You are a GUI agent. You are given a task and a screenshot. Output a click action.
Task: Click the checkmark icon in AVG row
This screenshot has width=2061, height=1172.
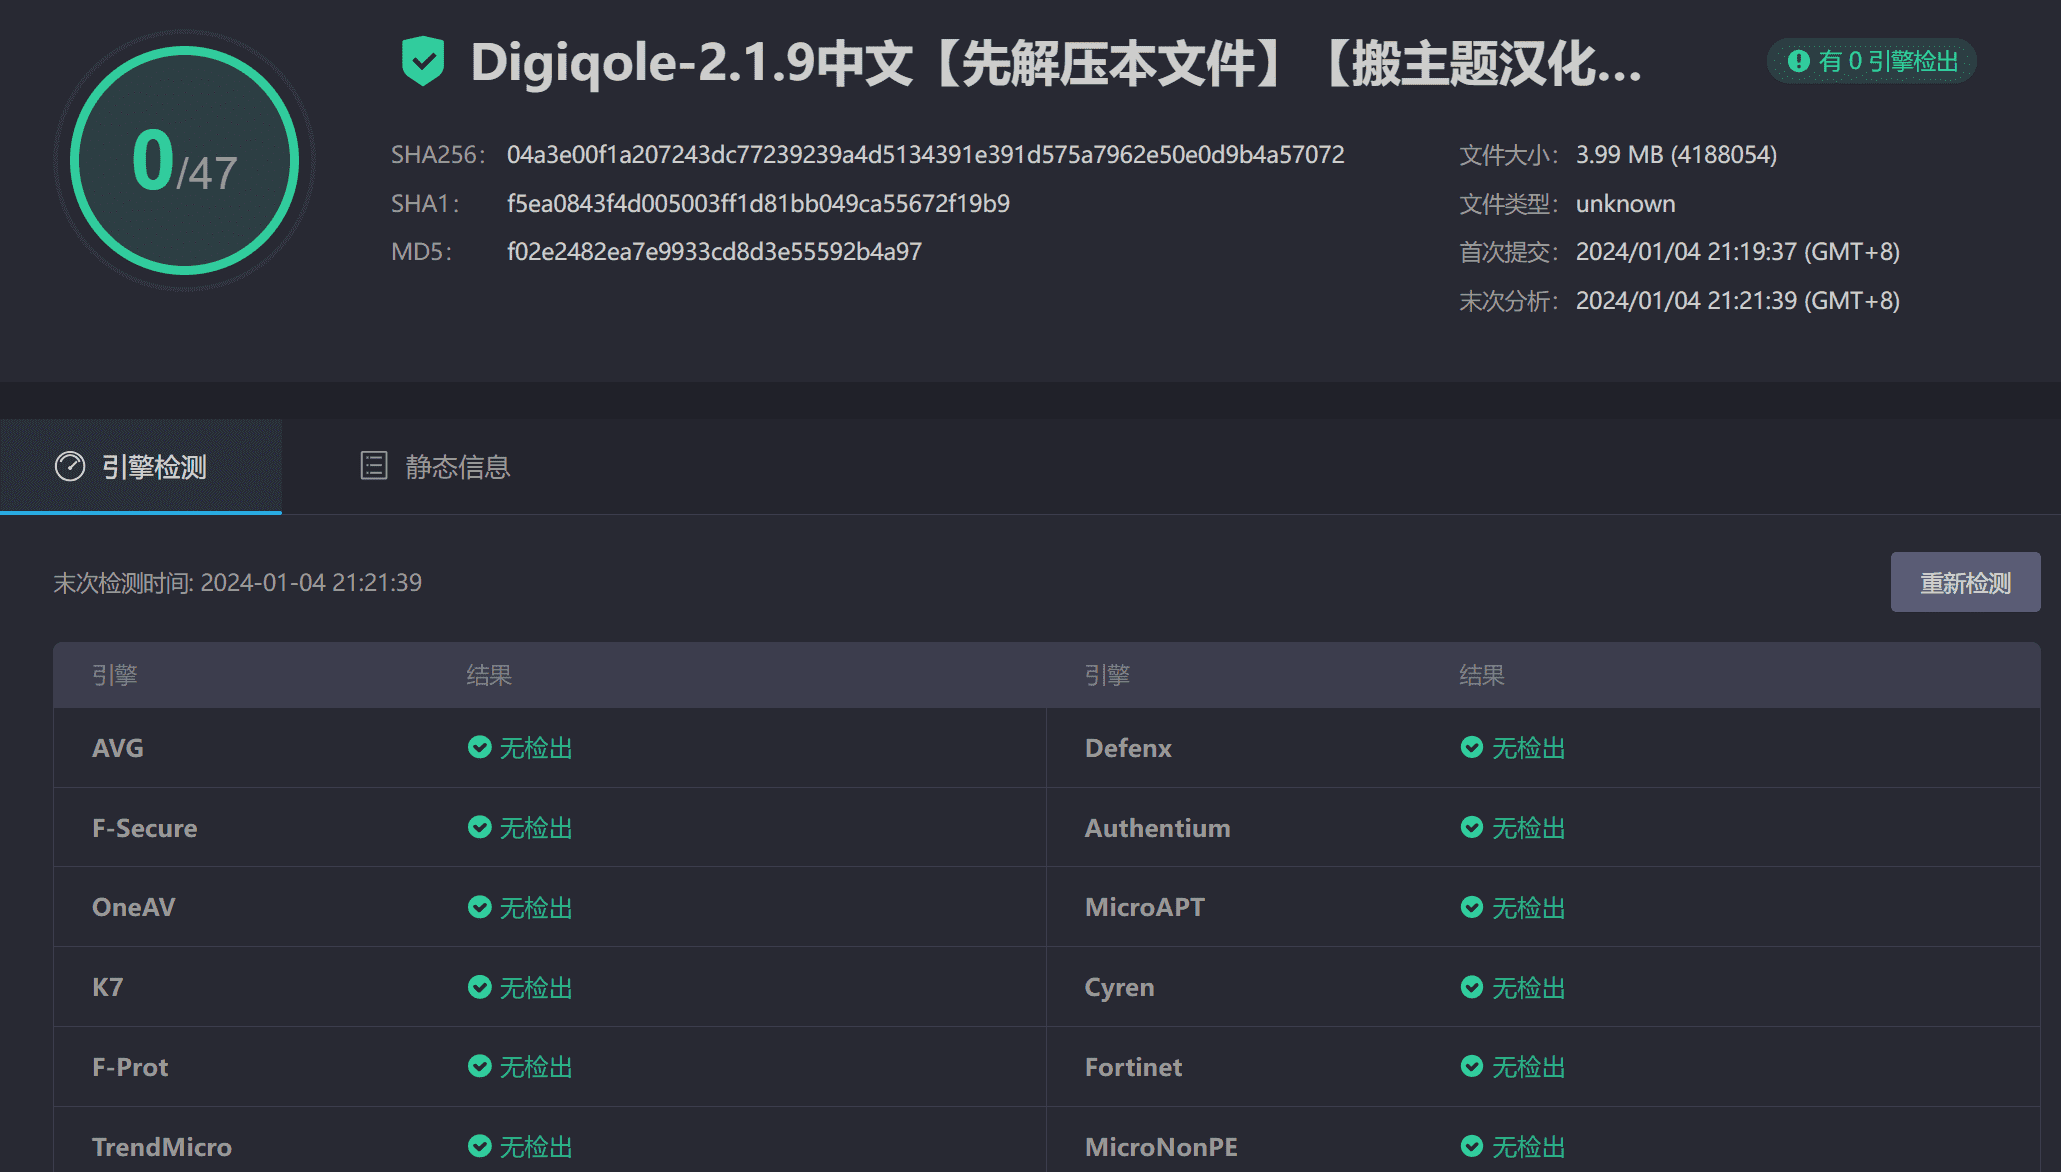(480, 747)
